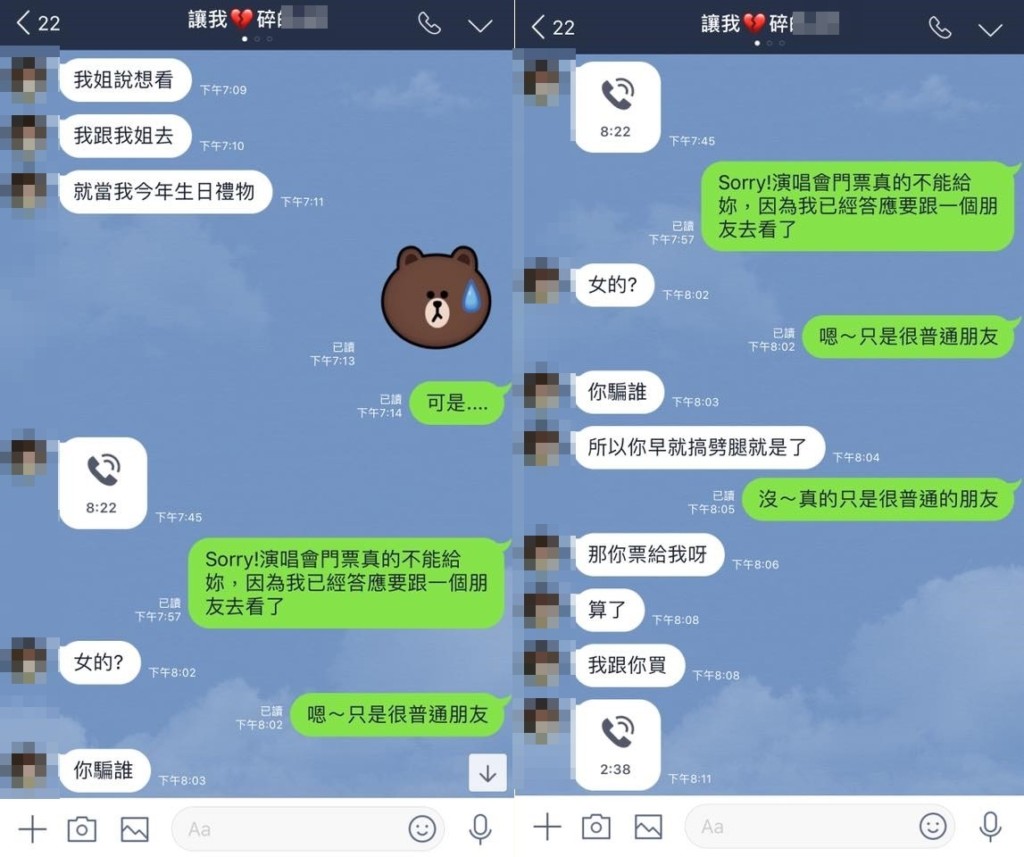Tap microphone icon in left chat
The image size is (1024, 857).
pyautogui.click(x=481, y=829)
